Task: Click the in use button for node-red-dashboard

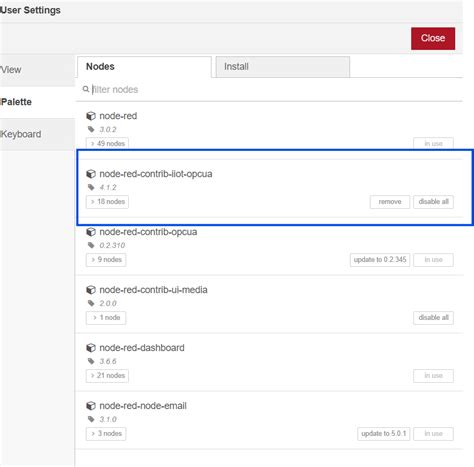Action: (x=433, y=376)
